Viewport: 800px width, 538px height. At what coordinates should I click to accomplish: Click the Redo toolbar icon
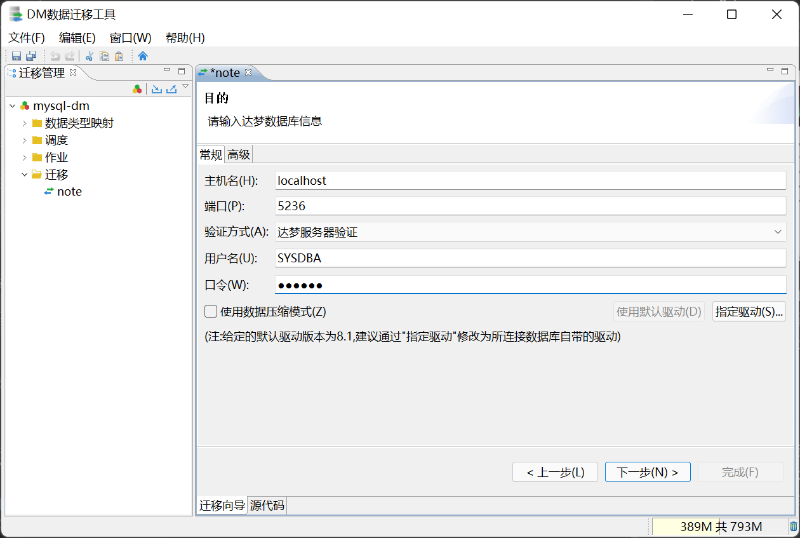click(70, 56)
